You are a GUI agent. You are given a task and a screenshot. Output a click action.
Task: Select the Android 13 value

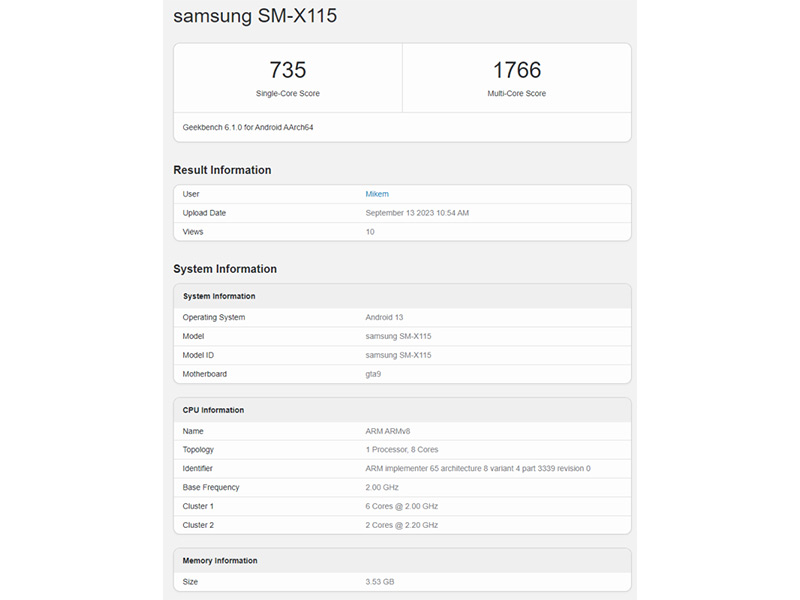pyautogui.click(x=384, y=317)
